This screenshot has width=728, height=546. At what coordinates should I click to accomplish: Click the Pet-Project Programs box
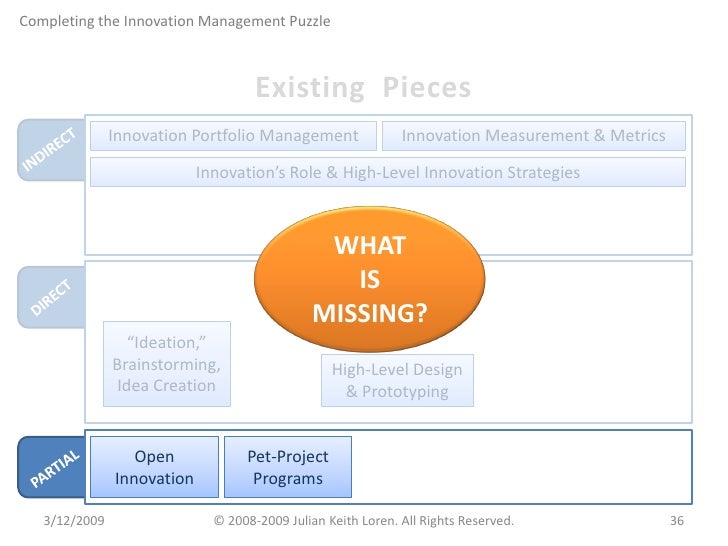click(287, 467)
